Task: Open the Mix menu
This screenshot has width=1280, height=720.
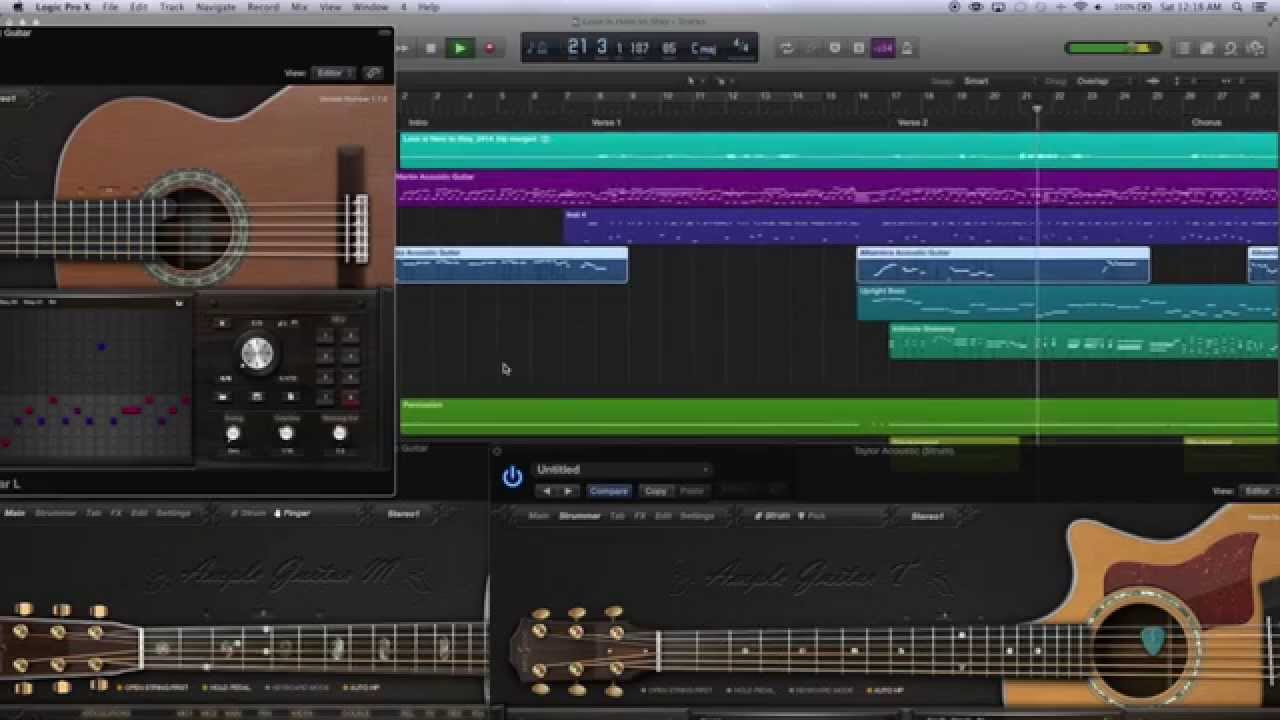Action: pos(299,7)
